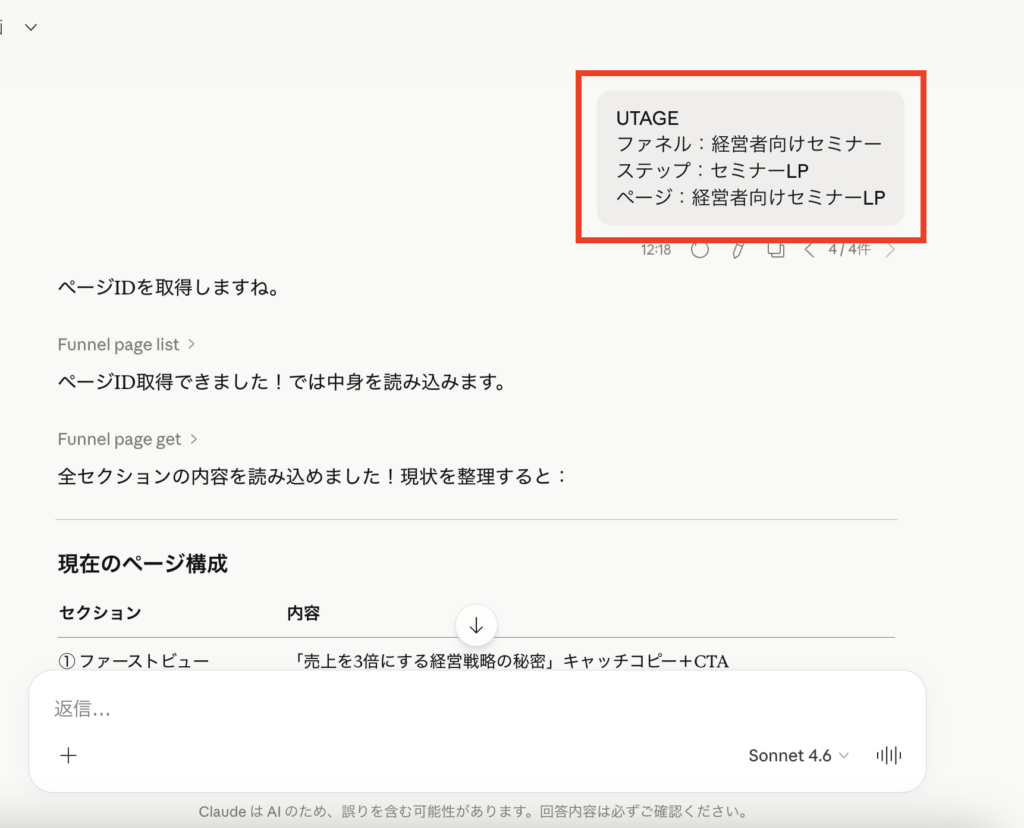Edit the UTAGE message via the pencil icon
Image resolution: width=1024 pixels, height=828 pixels.
click(x=737, y=250)
